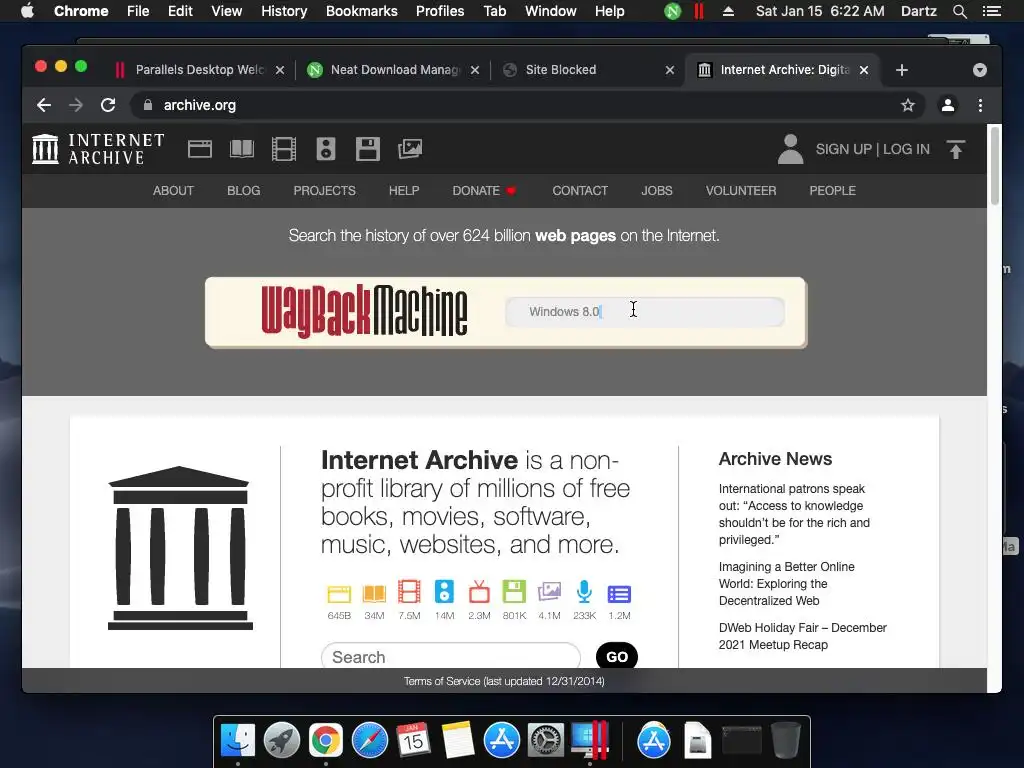
Task: Open the BLOG nav link
Action: (x=244, y=191)
